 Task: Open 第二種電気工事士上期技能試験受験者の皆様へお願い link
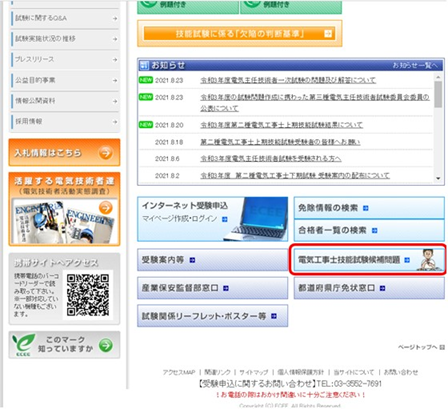(280, 142)
